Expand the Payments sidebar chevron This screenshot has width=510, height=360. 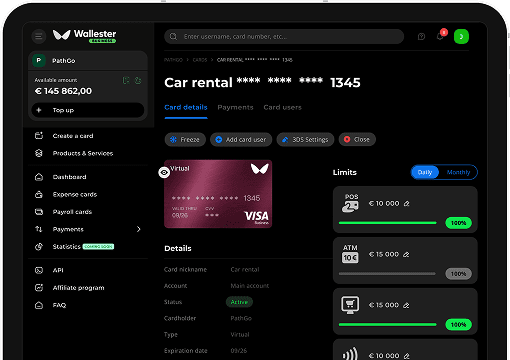[x=139, y=229]
